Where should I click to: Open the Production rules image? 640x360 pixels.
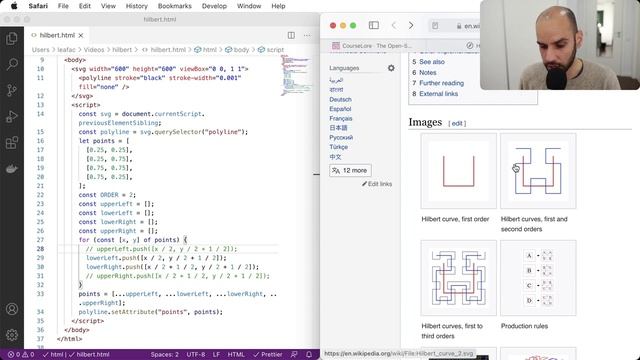pos(538,278)
